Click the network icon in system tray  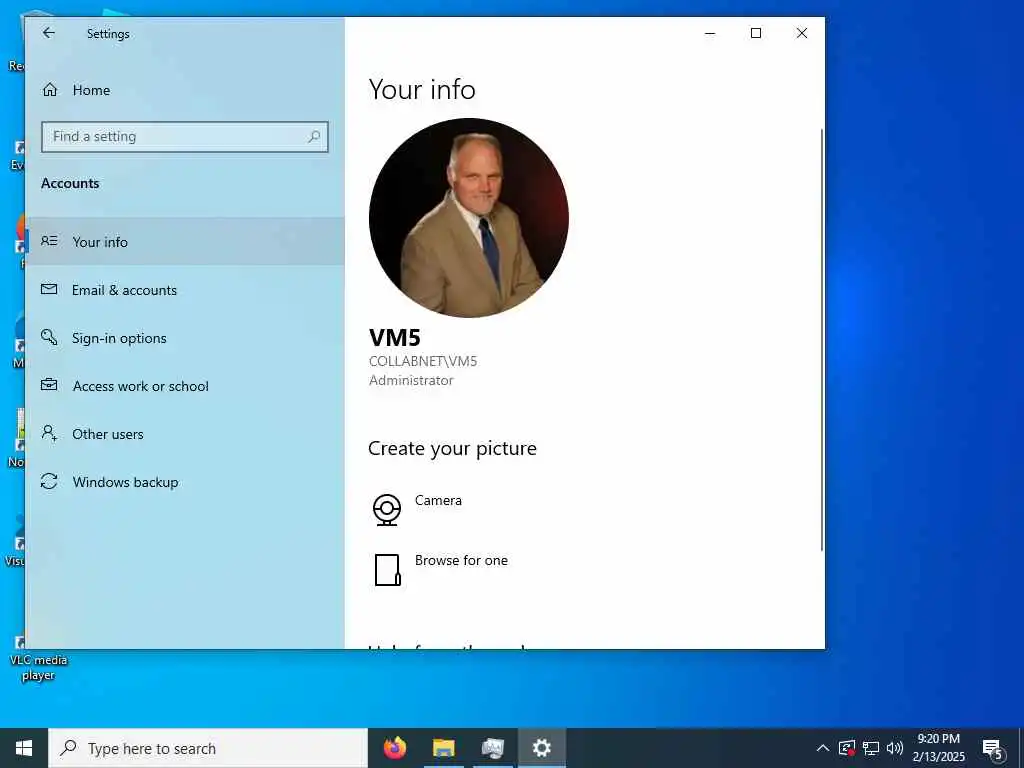871,748
